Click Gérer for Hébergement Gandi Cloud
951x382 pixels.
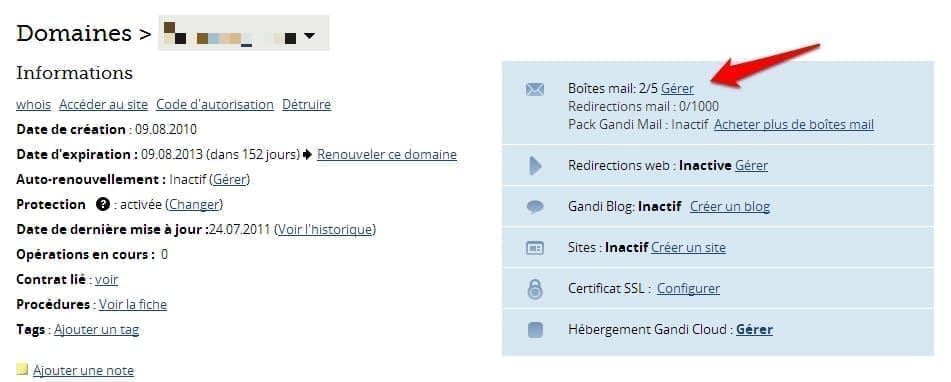pyautogui.click(x=754, y=330)
